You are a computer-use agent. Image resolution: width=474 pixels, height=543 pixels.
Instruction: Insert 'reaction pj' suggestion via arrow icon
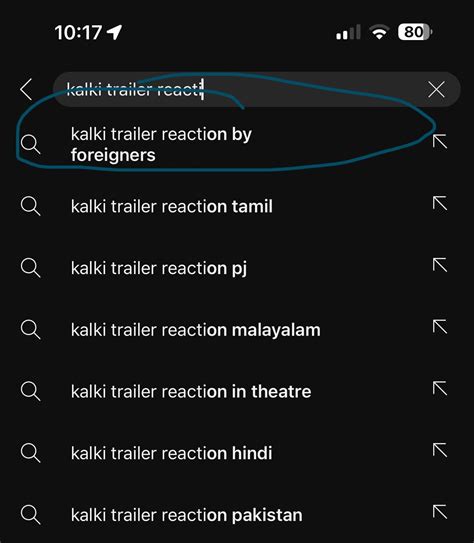point(440,265)
